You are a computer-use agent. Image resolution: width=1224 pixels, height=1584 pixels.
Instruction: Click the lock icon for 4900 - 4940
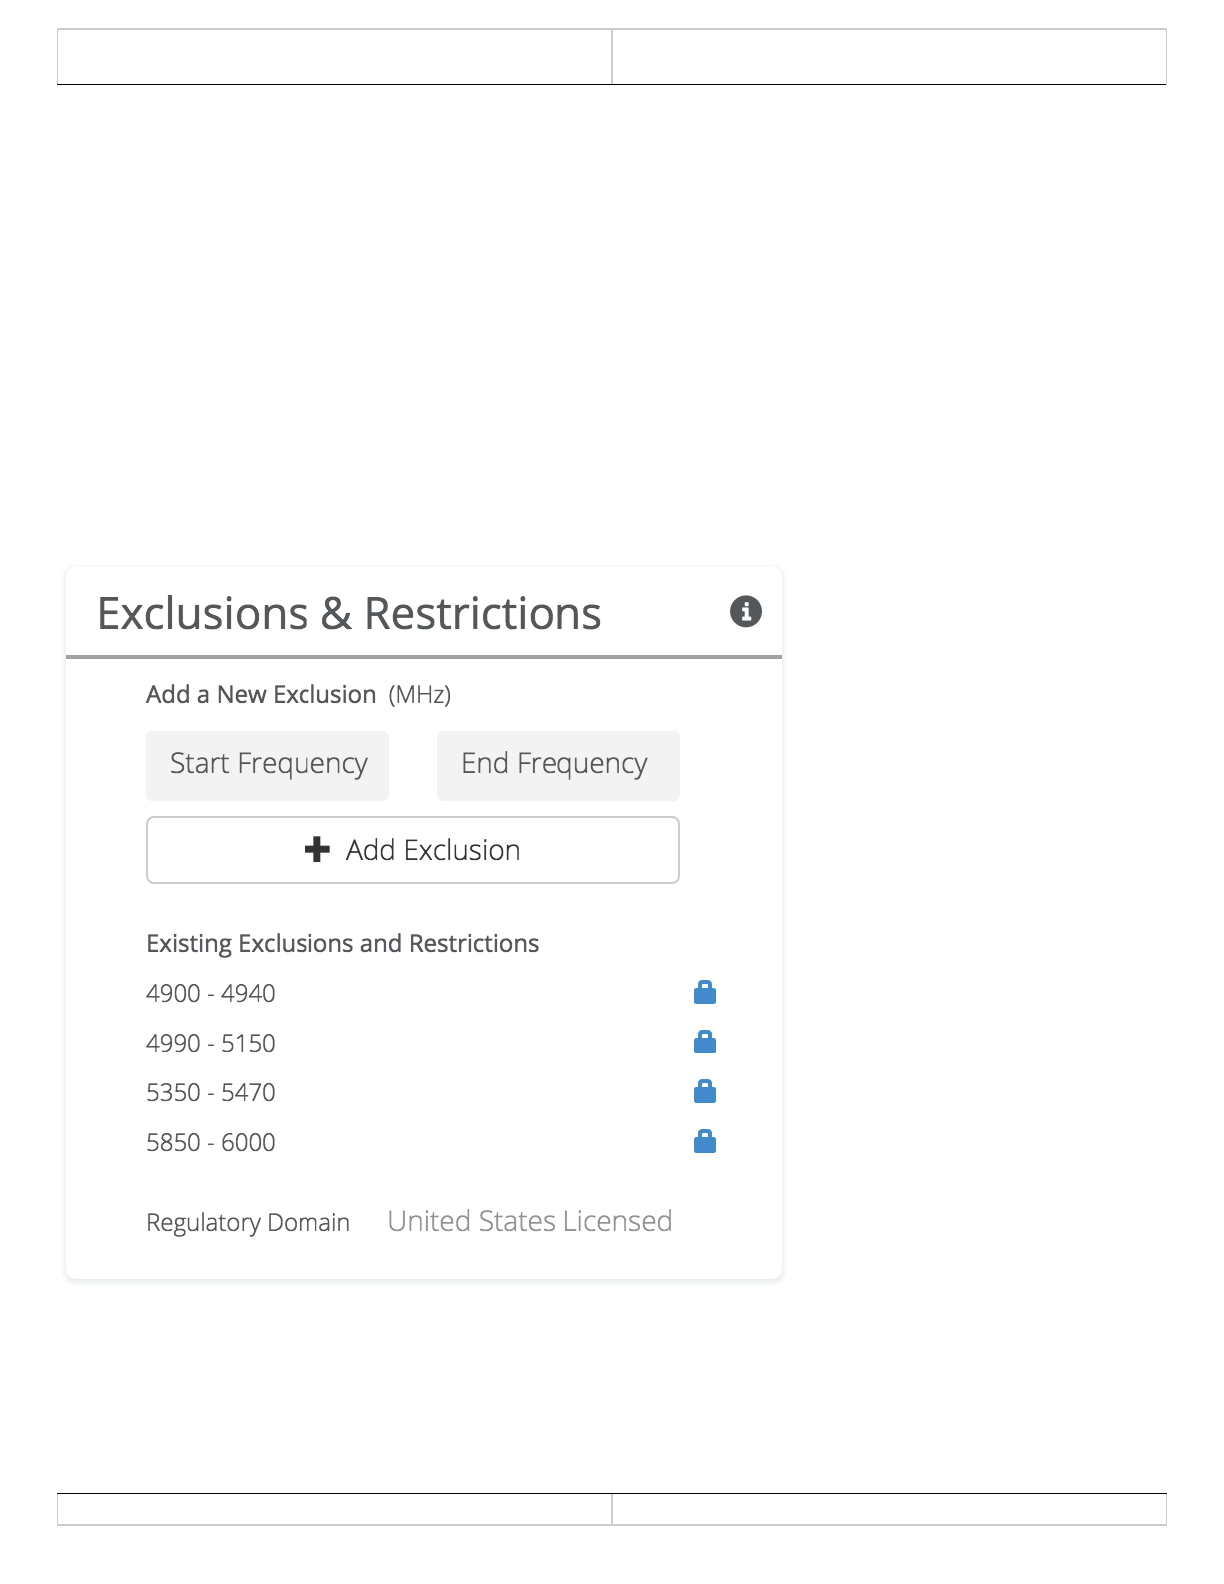point(705,992)
